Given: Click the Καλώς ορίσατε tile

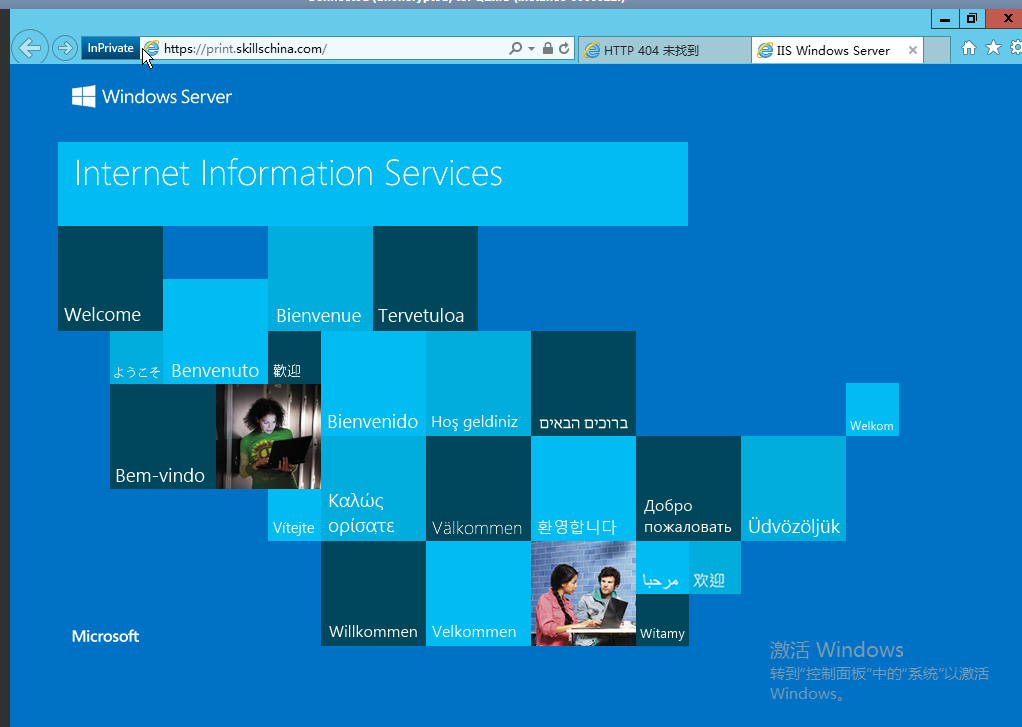Looking at the screenshot, I should [x=373, y=488].
